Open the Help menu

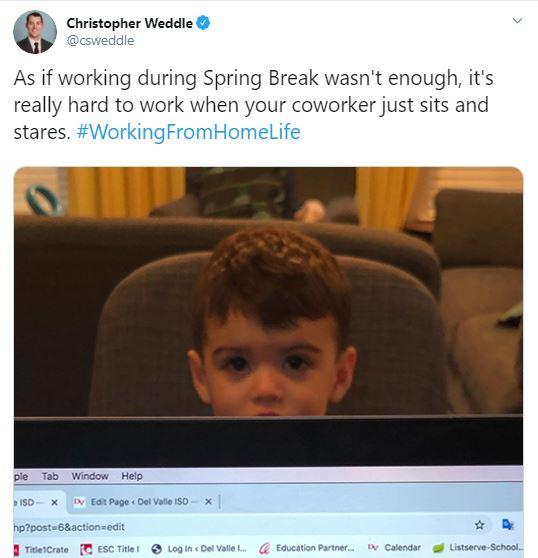point(132,476)
